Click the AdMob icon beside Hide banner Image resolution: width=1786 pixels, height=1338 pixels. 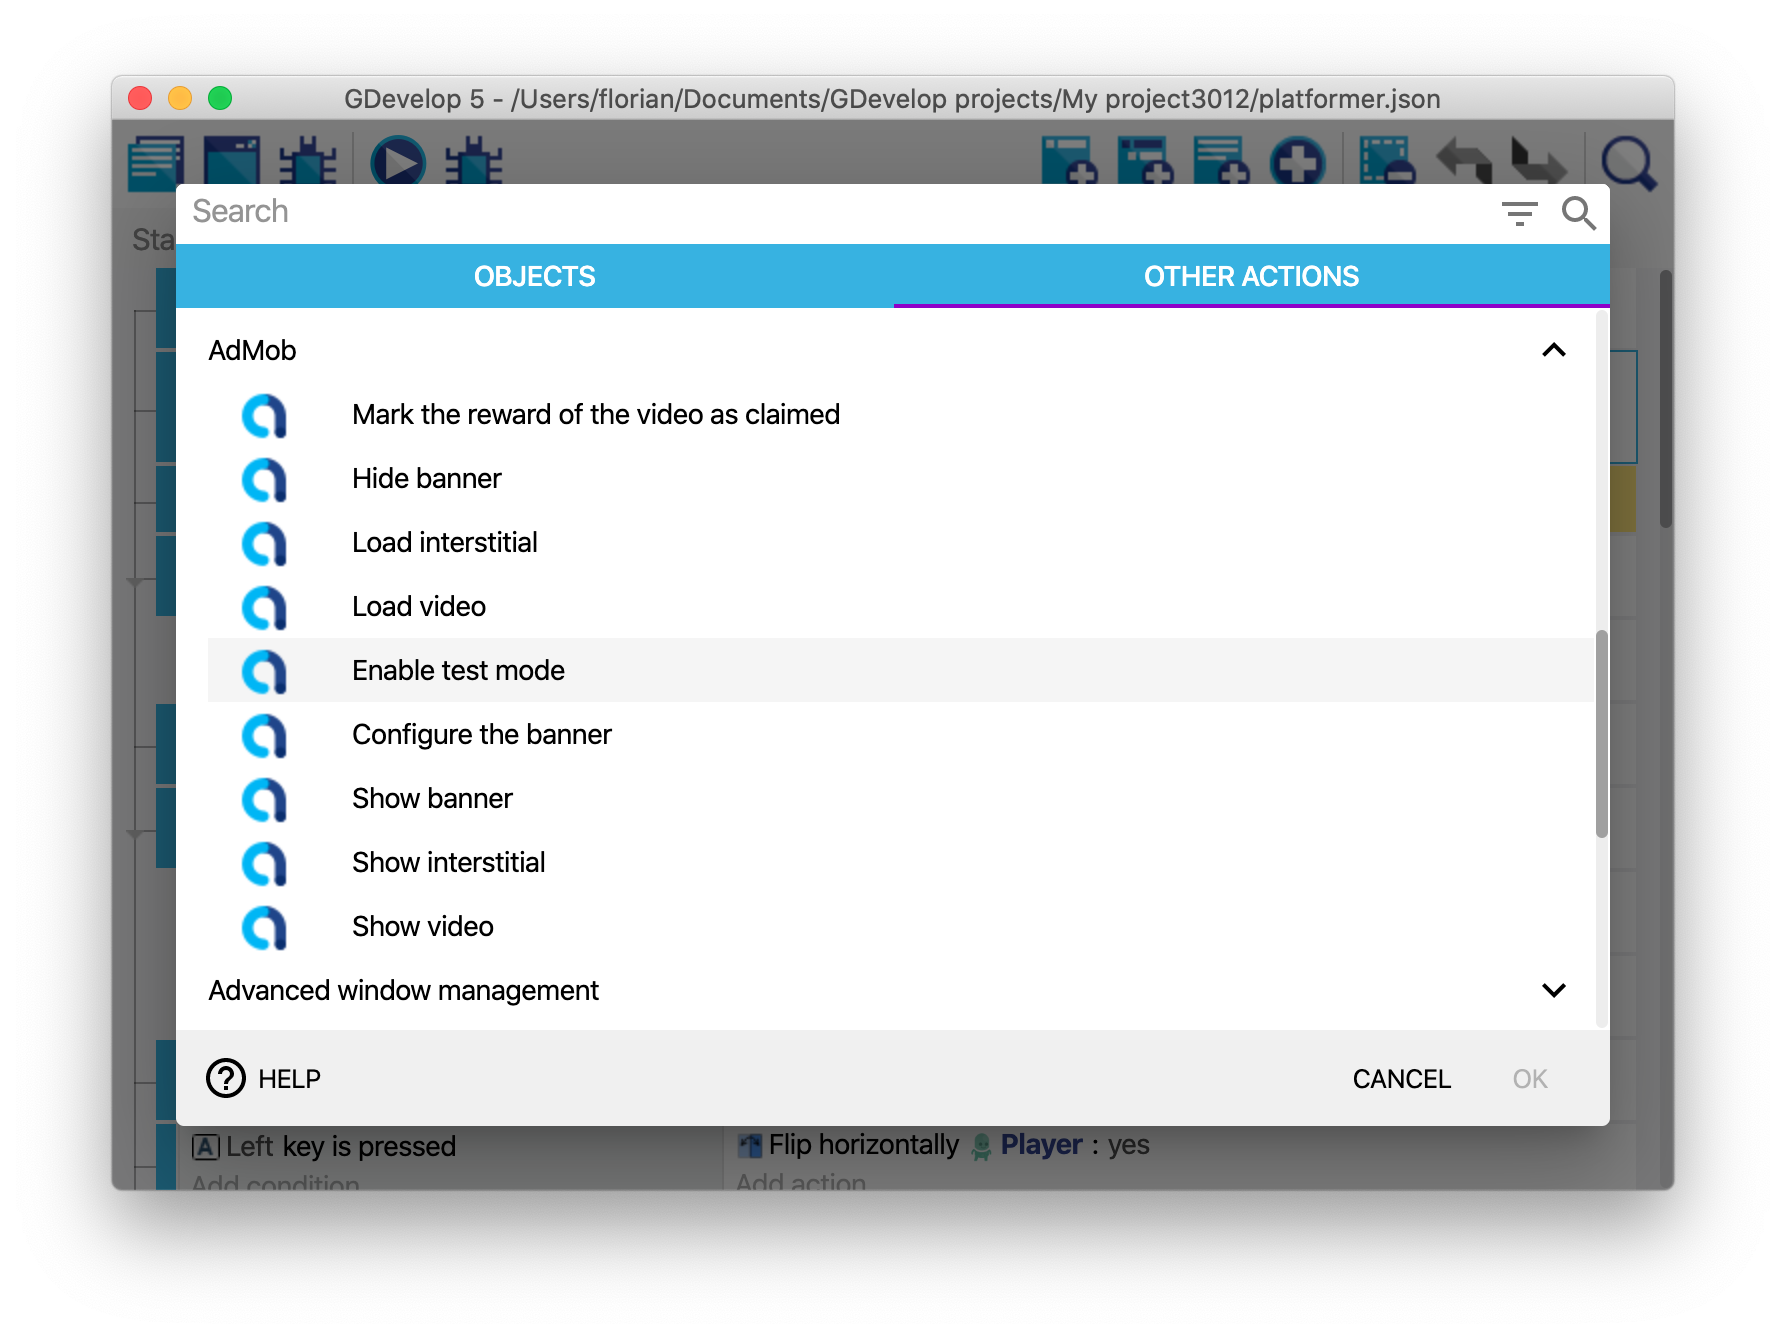pos(264,479)
